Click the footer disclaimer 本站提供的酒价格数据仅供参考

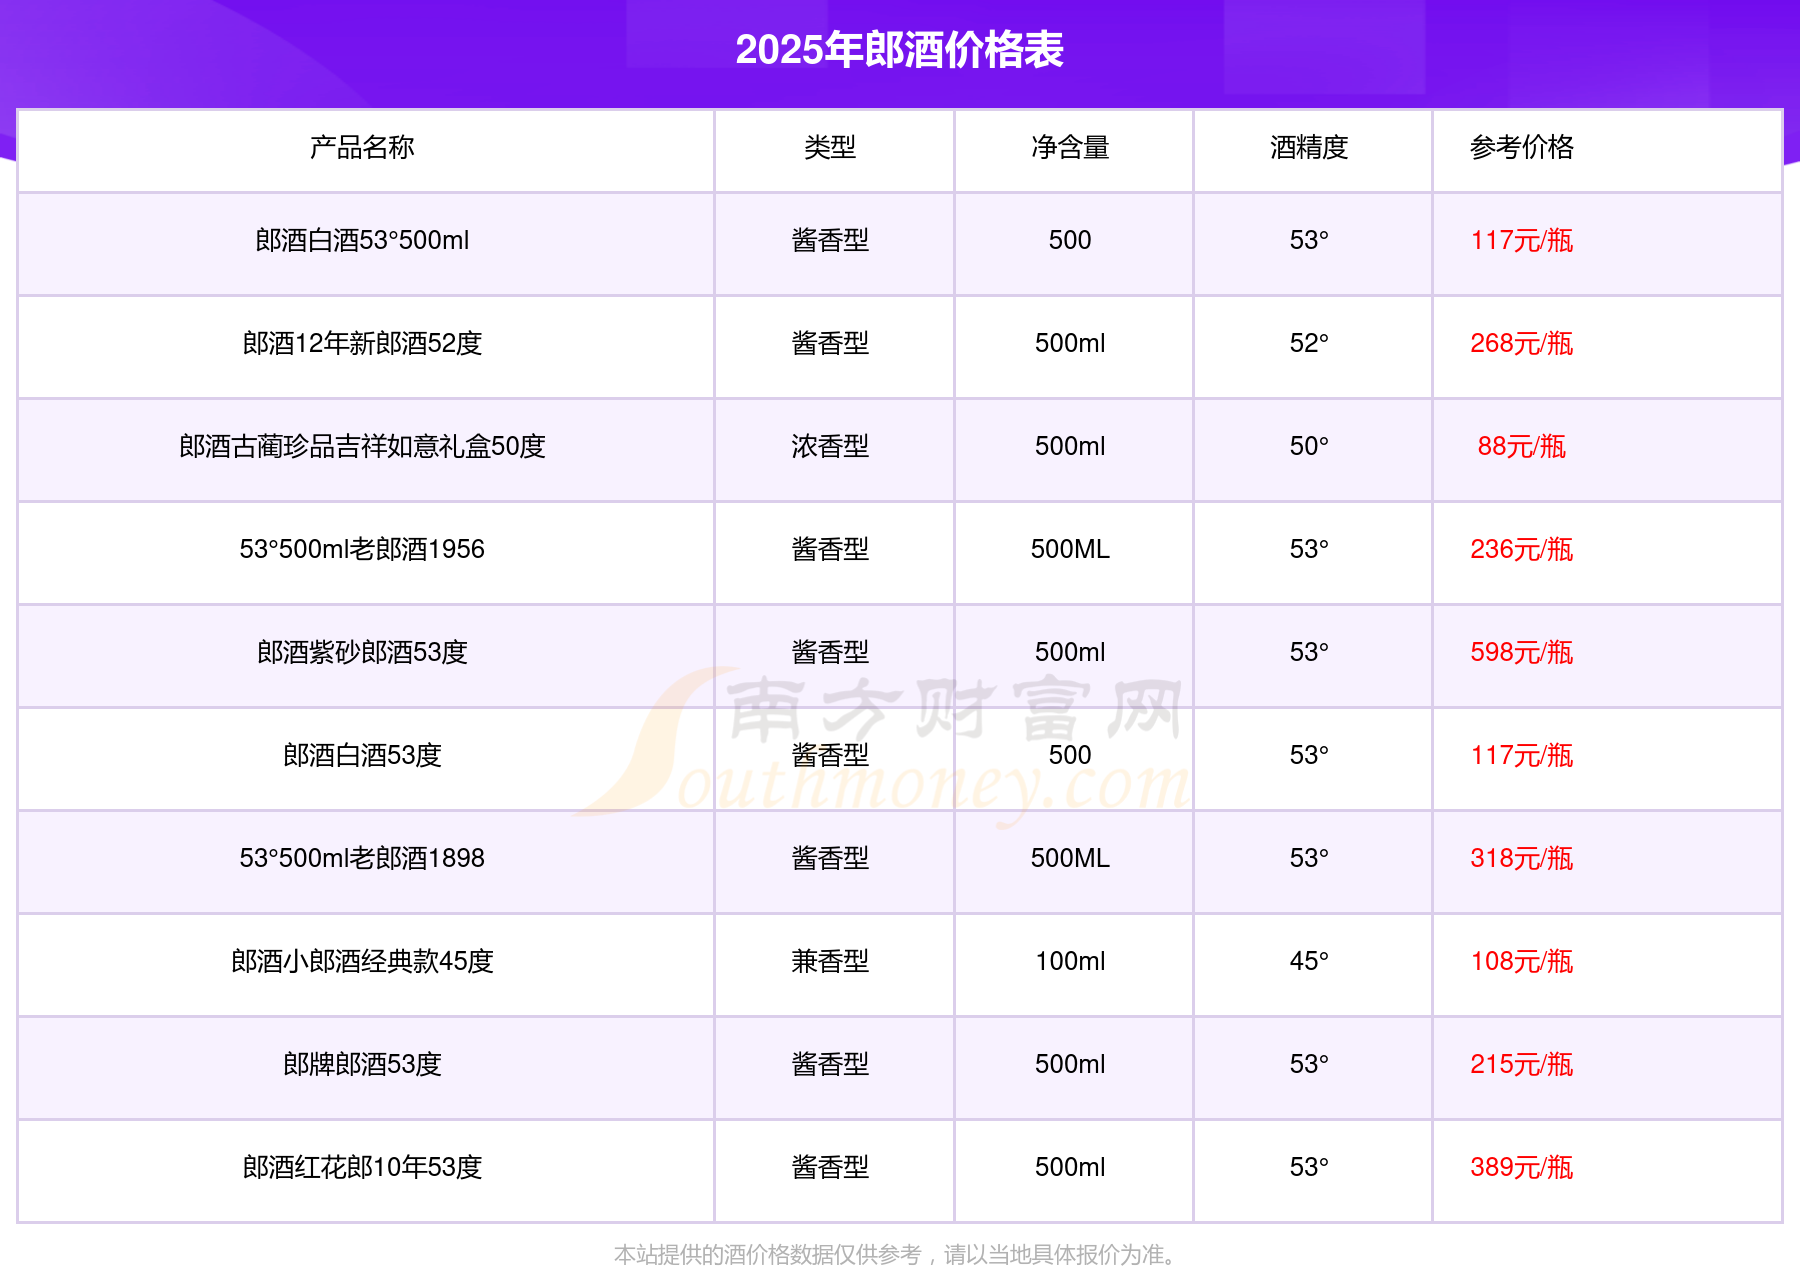pos(767,1255)
